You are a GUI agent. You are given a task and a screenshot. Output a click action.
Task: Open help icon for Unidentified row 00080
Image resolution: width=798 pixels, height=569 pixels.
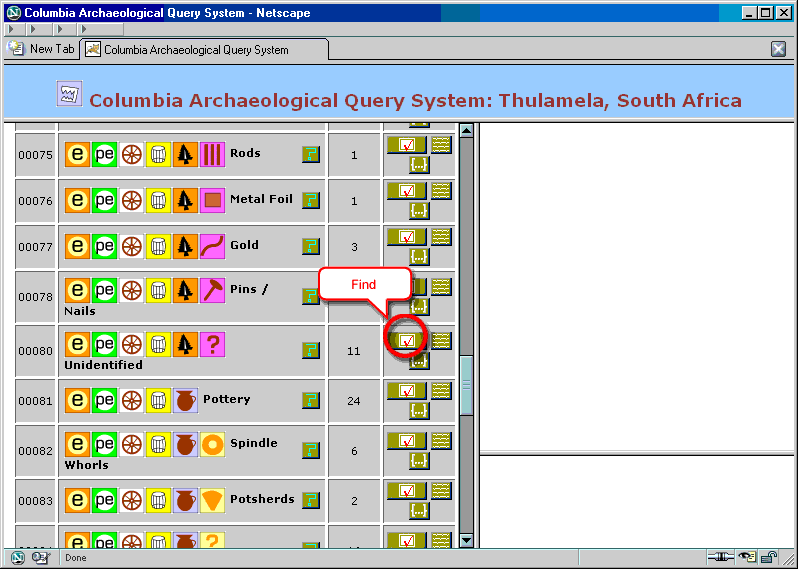pos(311,350)
